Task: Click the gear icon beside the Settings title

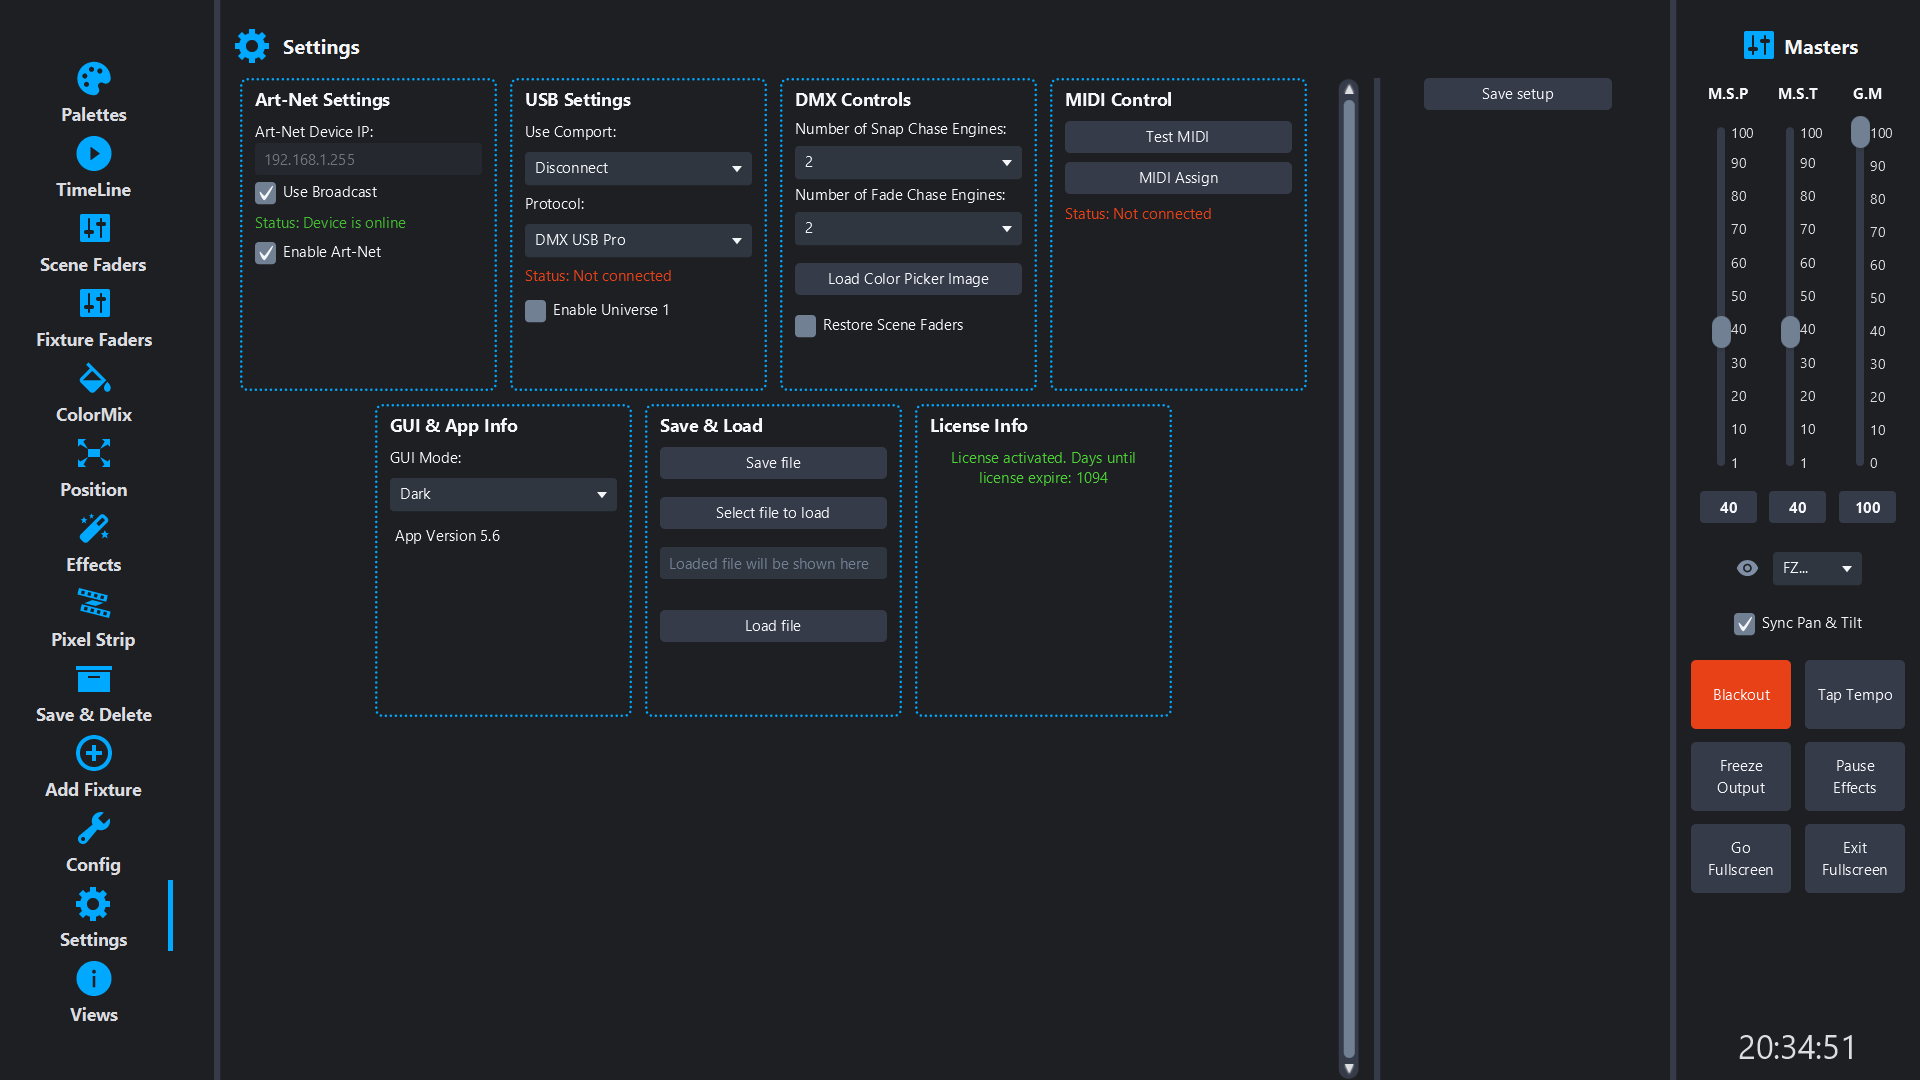Action: pyautogui.click(x=252, y=46)
